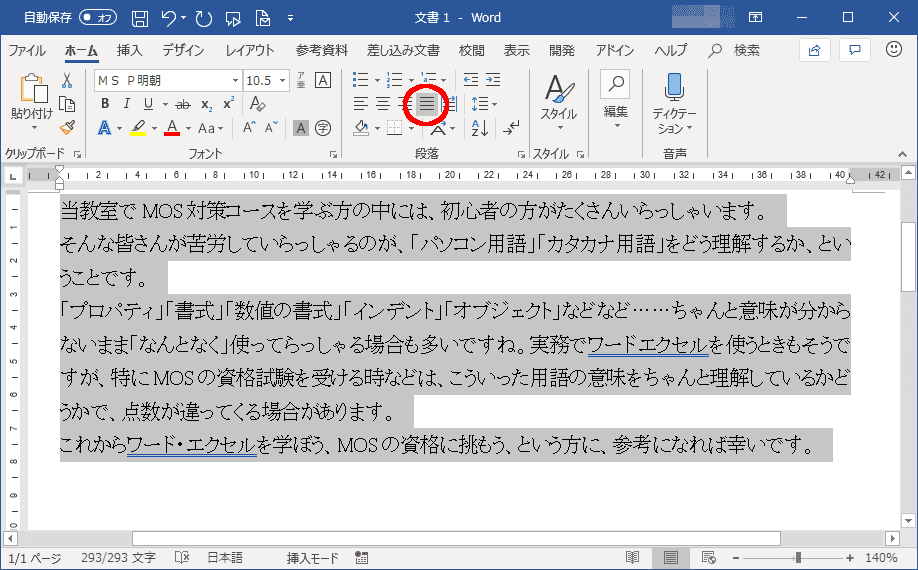Toggle Subscript formatting

click(206, 104)
